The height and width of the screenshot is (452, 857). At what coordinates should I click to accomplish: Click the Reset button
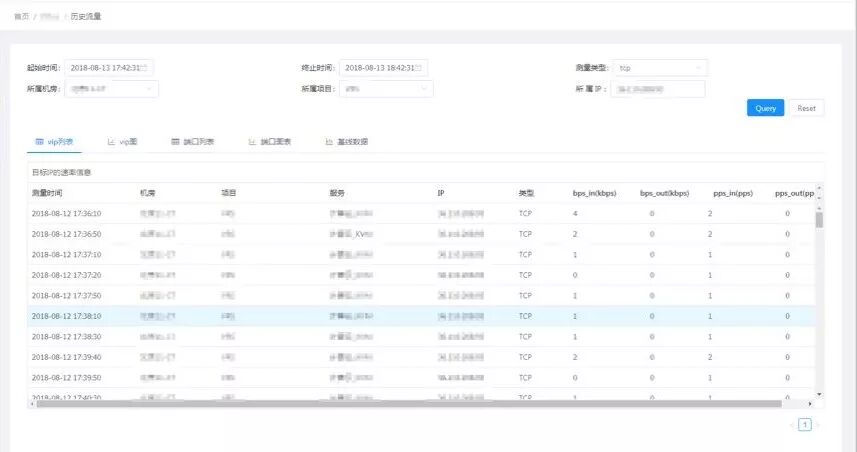806,108
